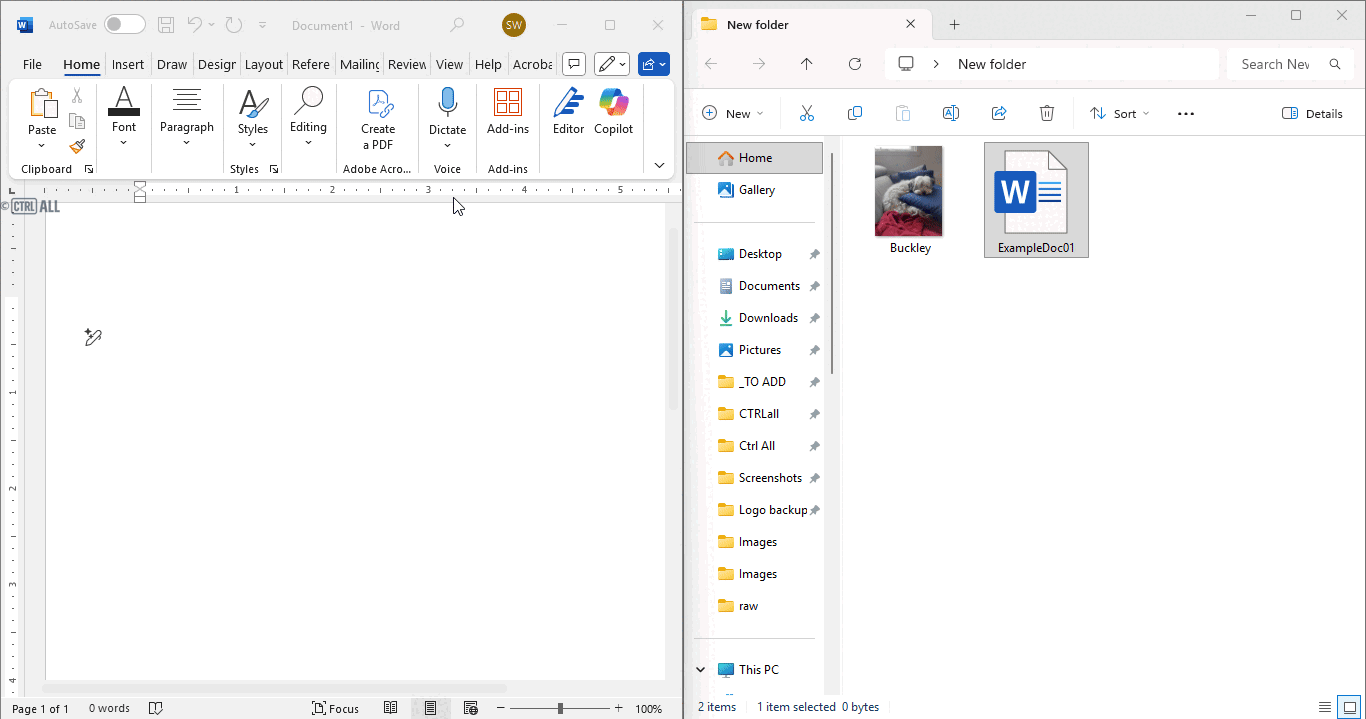The width and height of the screenshot is (1366, 719).
Task: Switch to the Insert ribbon tab
Action: [128, 63]
